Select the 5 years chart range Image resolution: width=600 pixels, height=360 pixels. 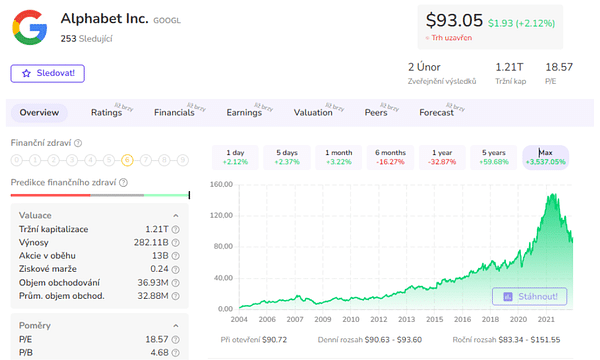pyautogui.click(x=494, y=157)
